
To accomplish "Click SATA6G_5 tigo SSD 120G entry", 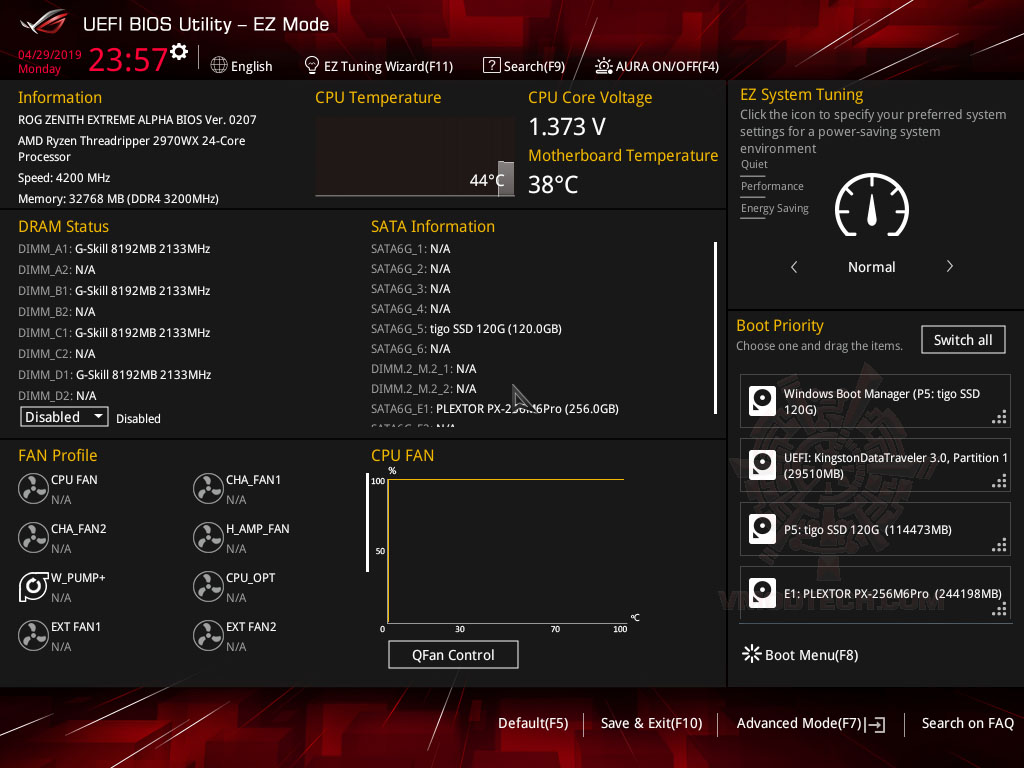I will [x=466, y=328].
